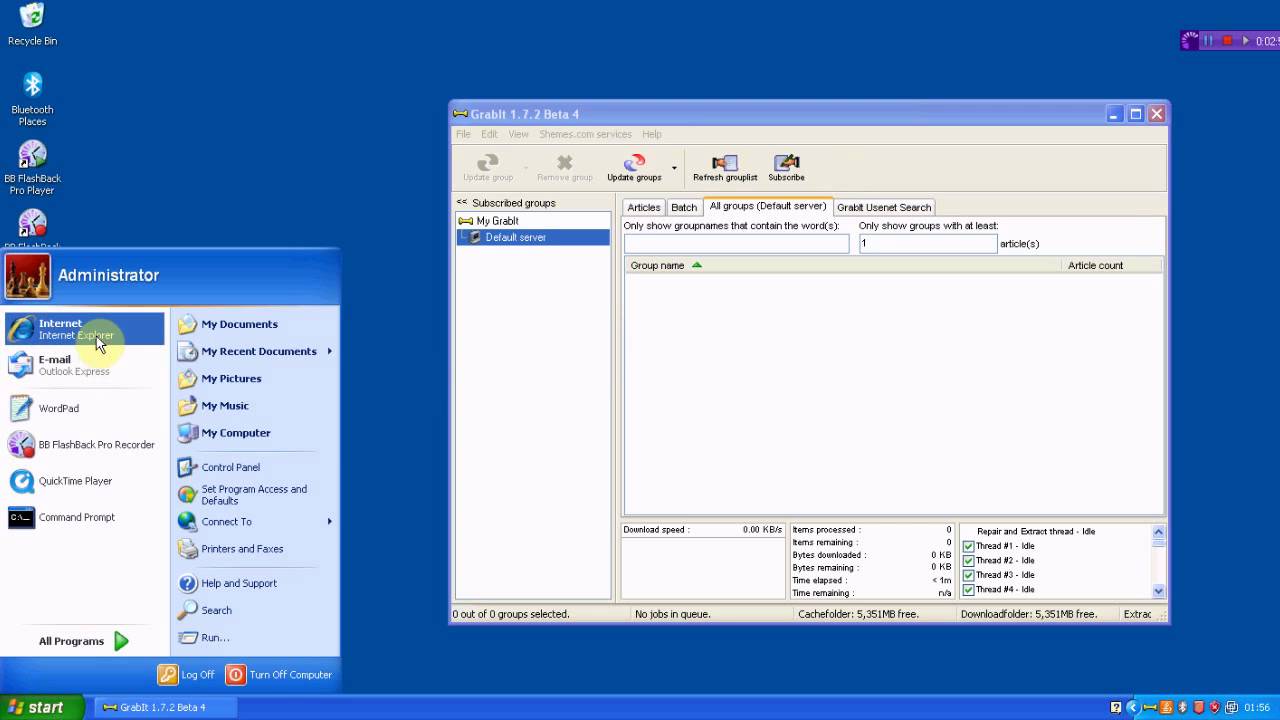Select All groups (Default server) tab
The image size is (1280, 720).
[x=768, y=206]
